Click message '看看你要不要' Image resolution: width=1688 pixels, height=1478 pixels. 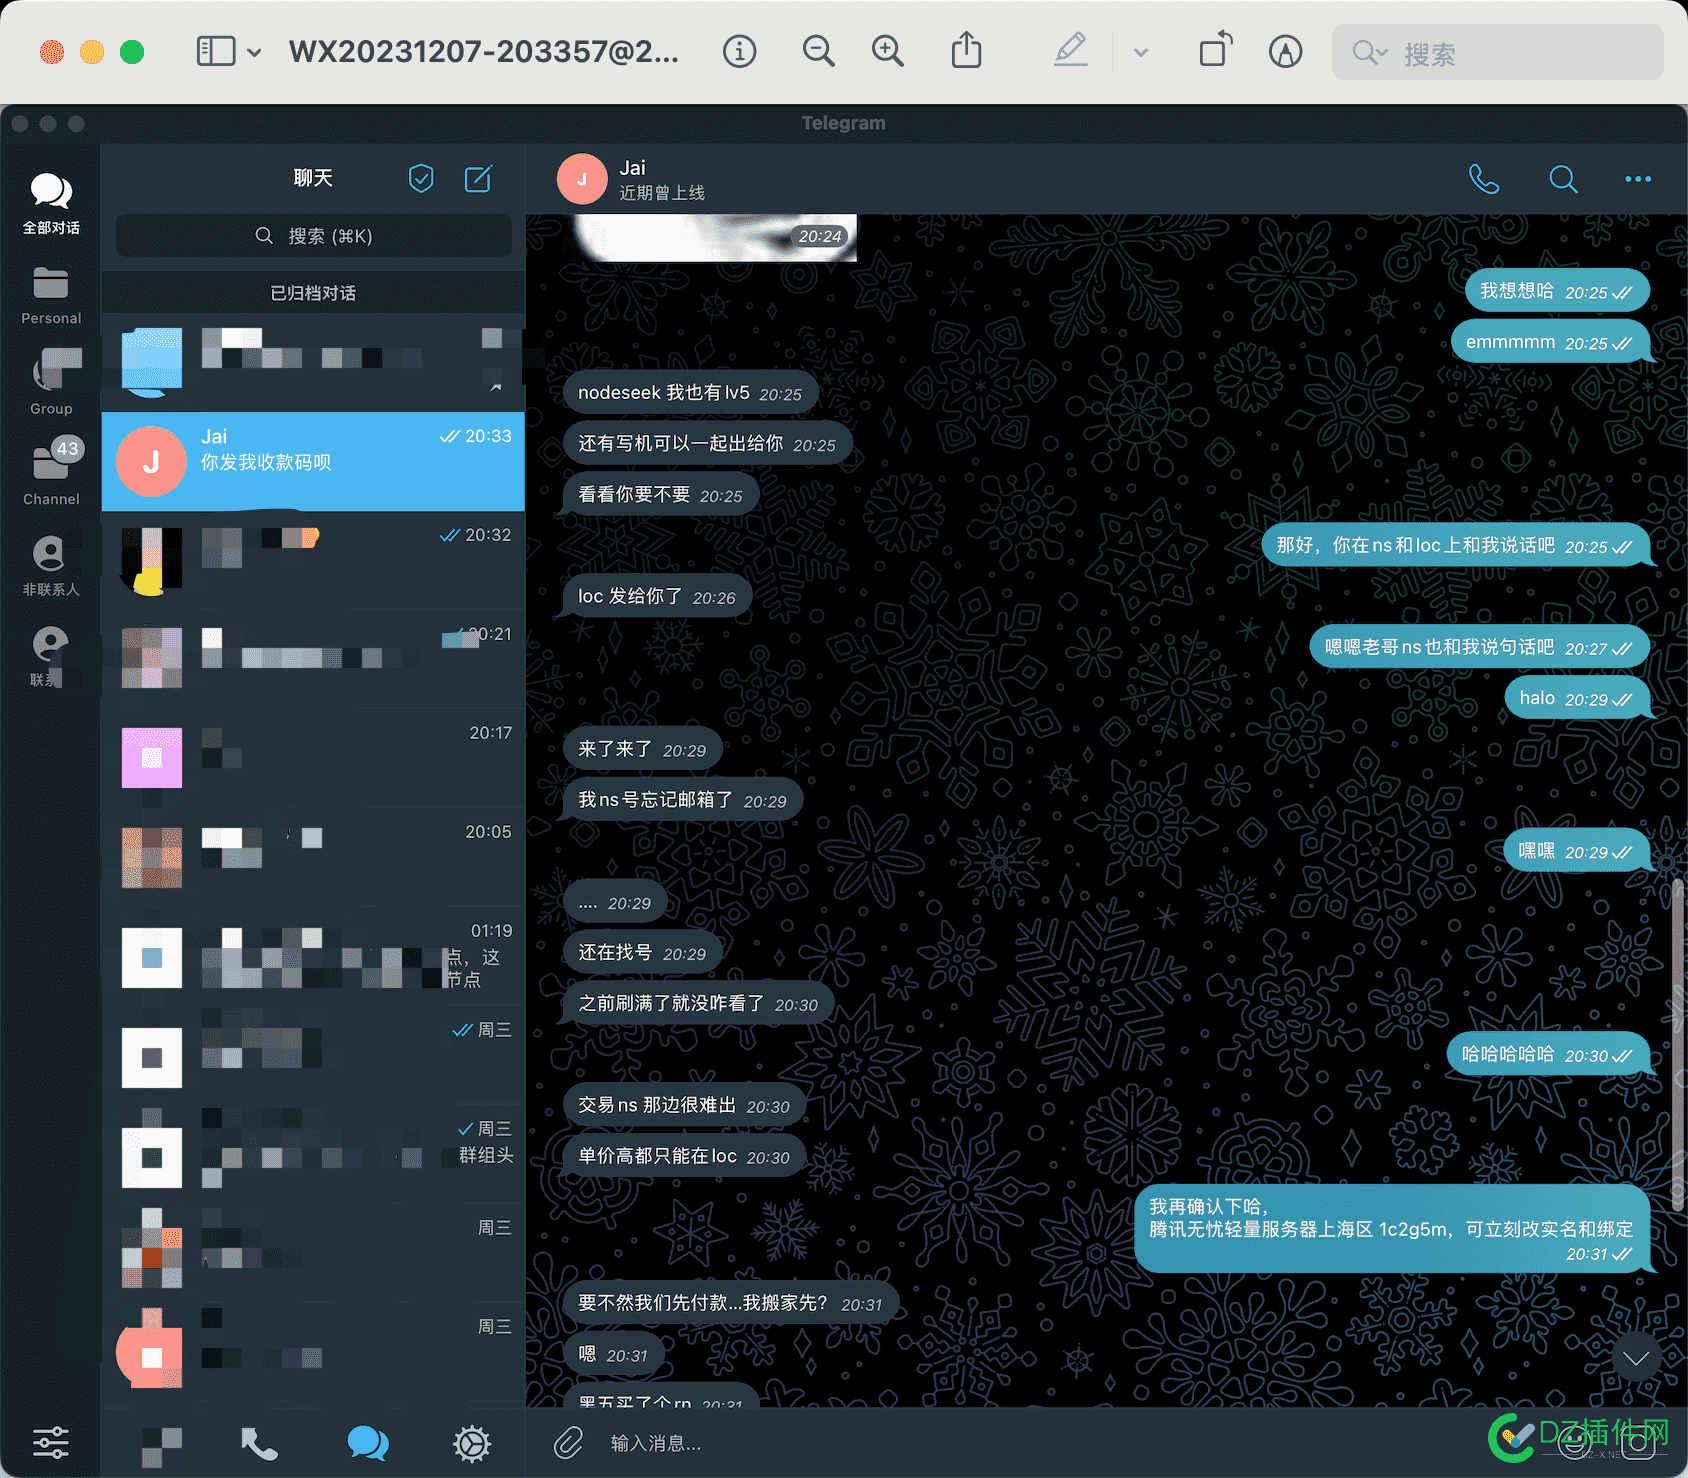[x=660, y=495]
